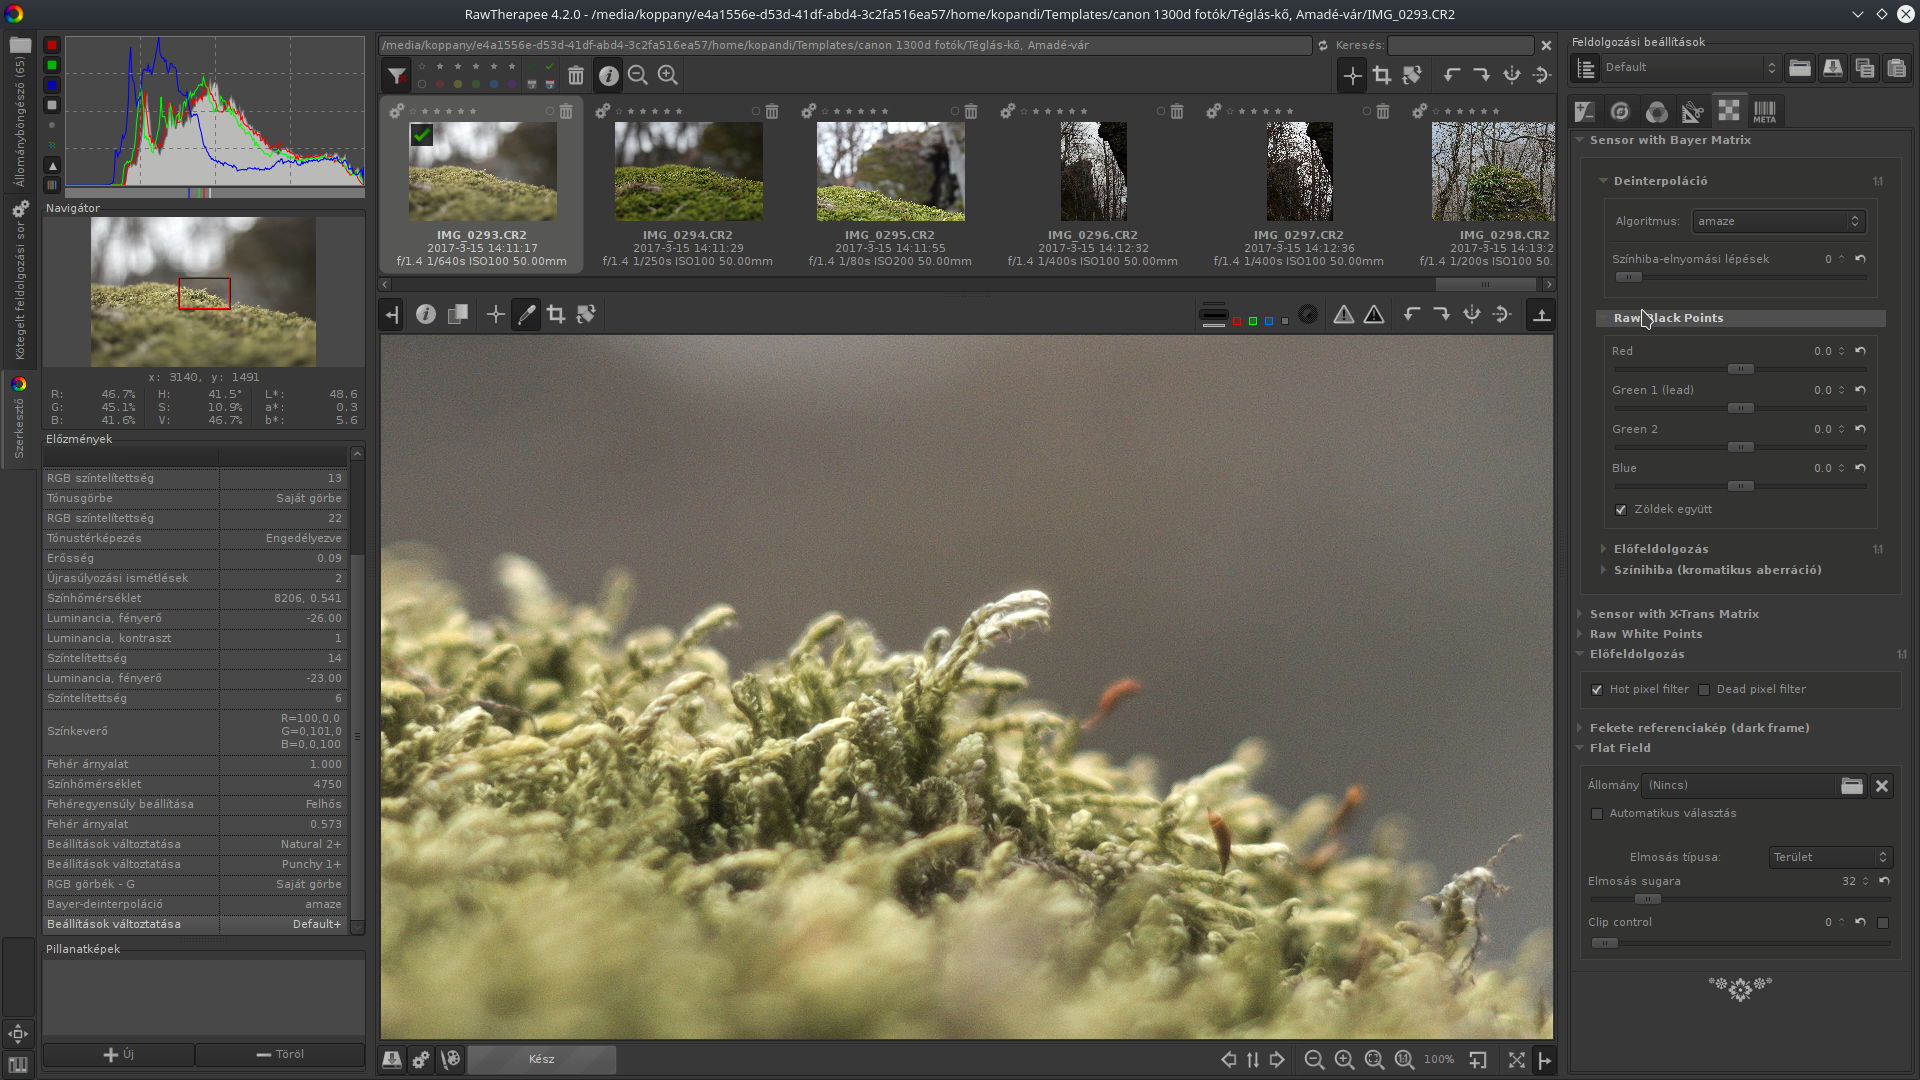The image size is (1920, 1080).
Task: Select the straighten tool in editor toolbar
Action: [x=586, y=315]
